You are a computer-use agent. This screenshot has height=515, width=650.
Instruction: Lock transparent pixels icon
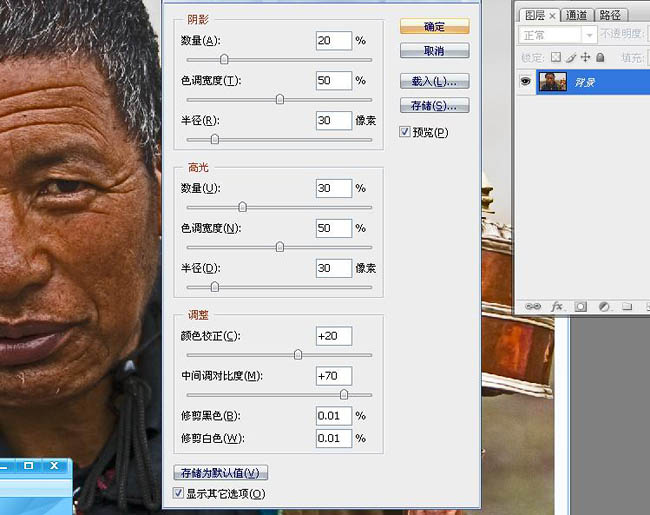(x=556, y=58)
